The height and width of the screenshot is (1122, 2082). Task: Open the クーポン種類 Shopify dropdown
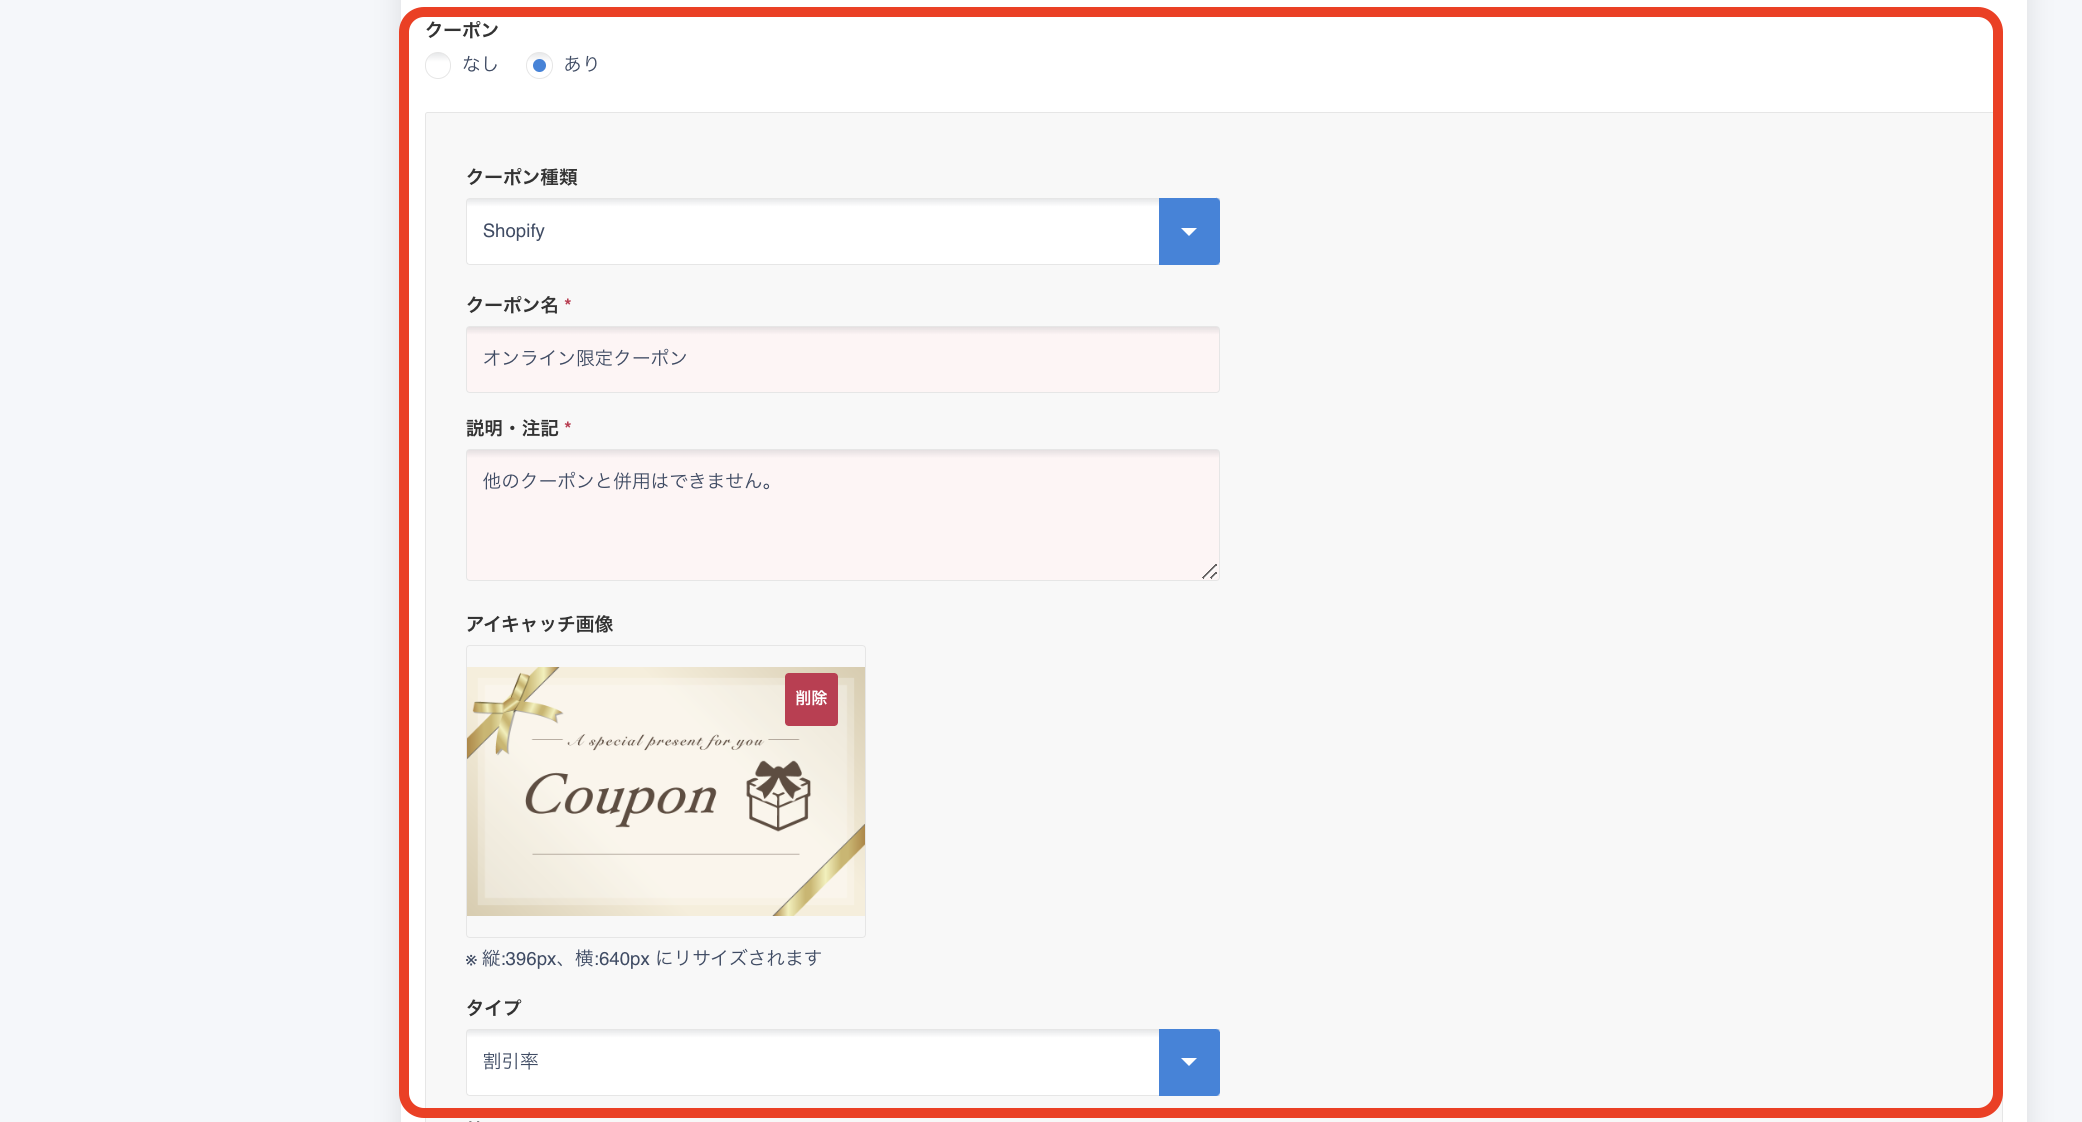pyautogui.click(x=842, y=231)
